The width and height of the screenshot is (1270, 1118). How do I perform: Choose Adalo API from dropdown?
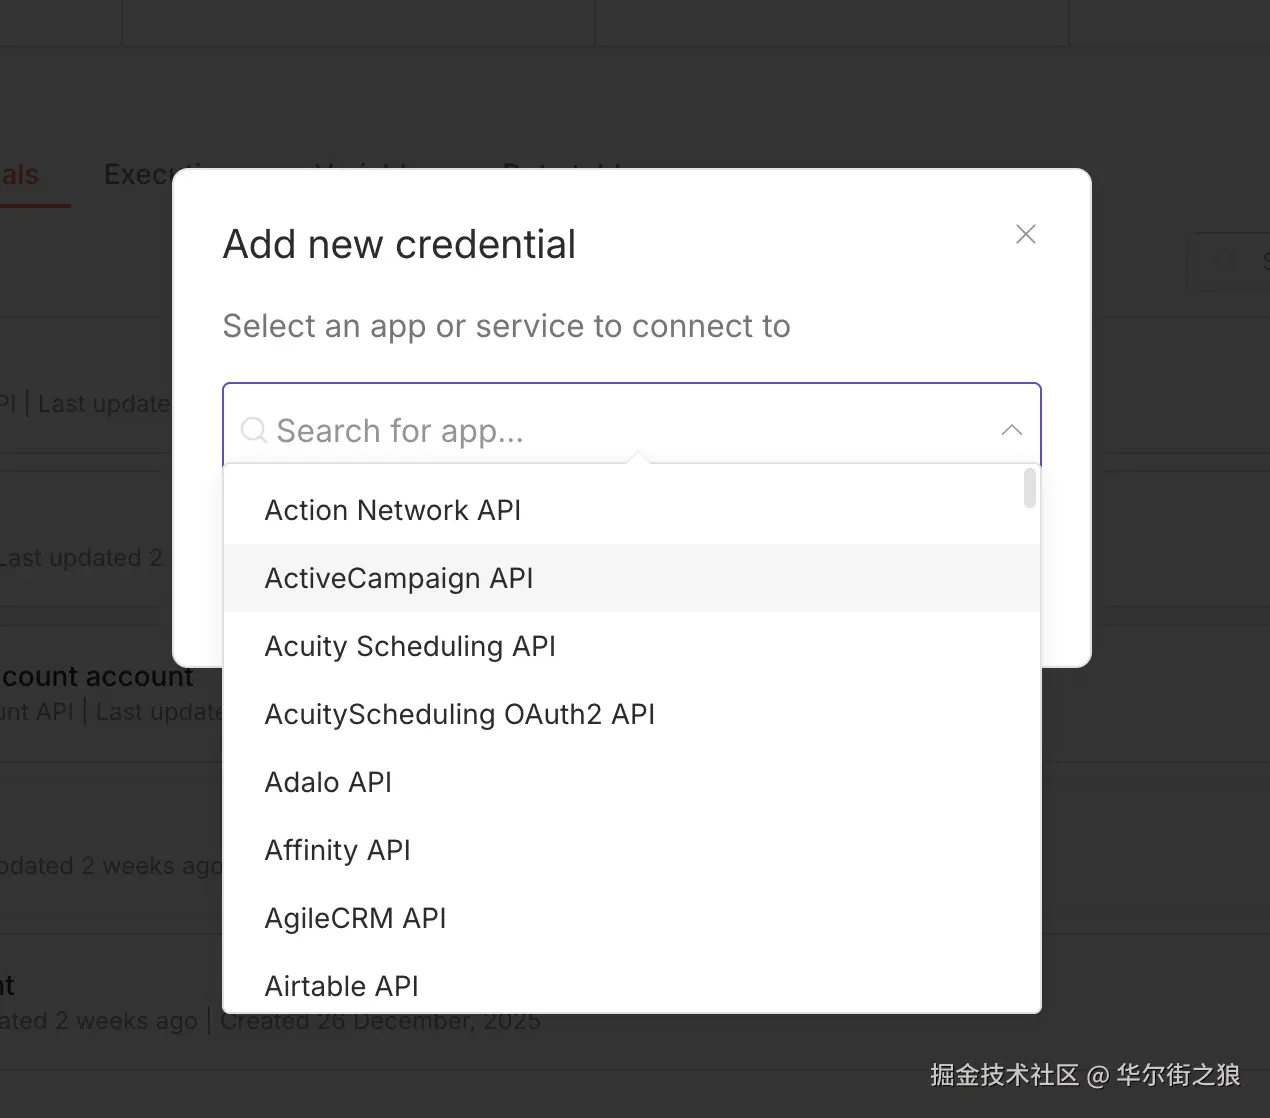click(x=328, y=782)
